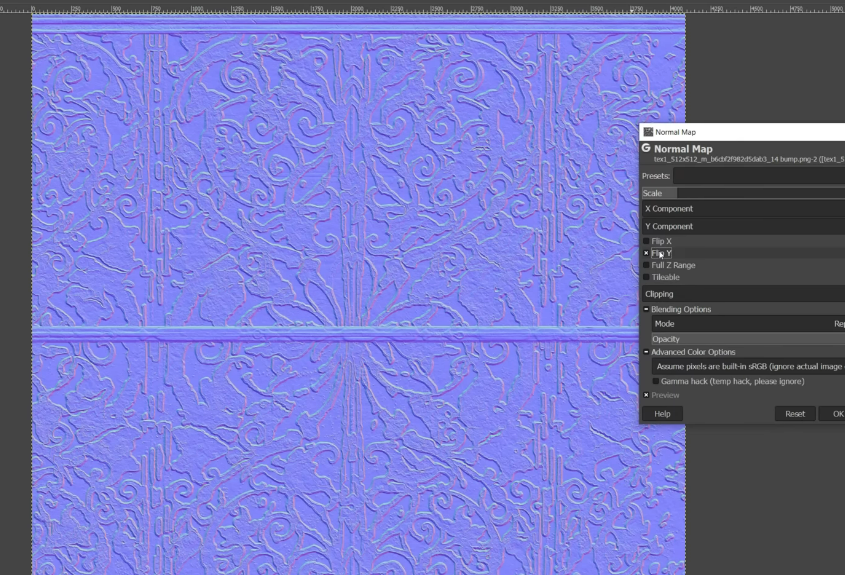Open the blending Mode dropdown

point(748,324)
